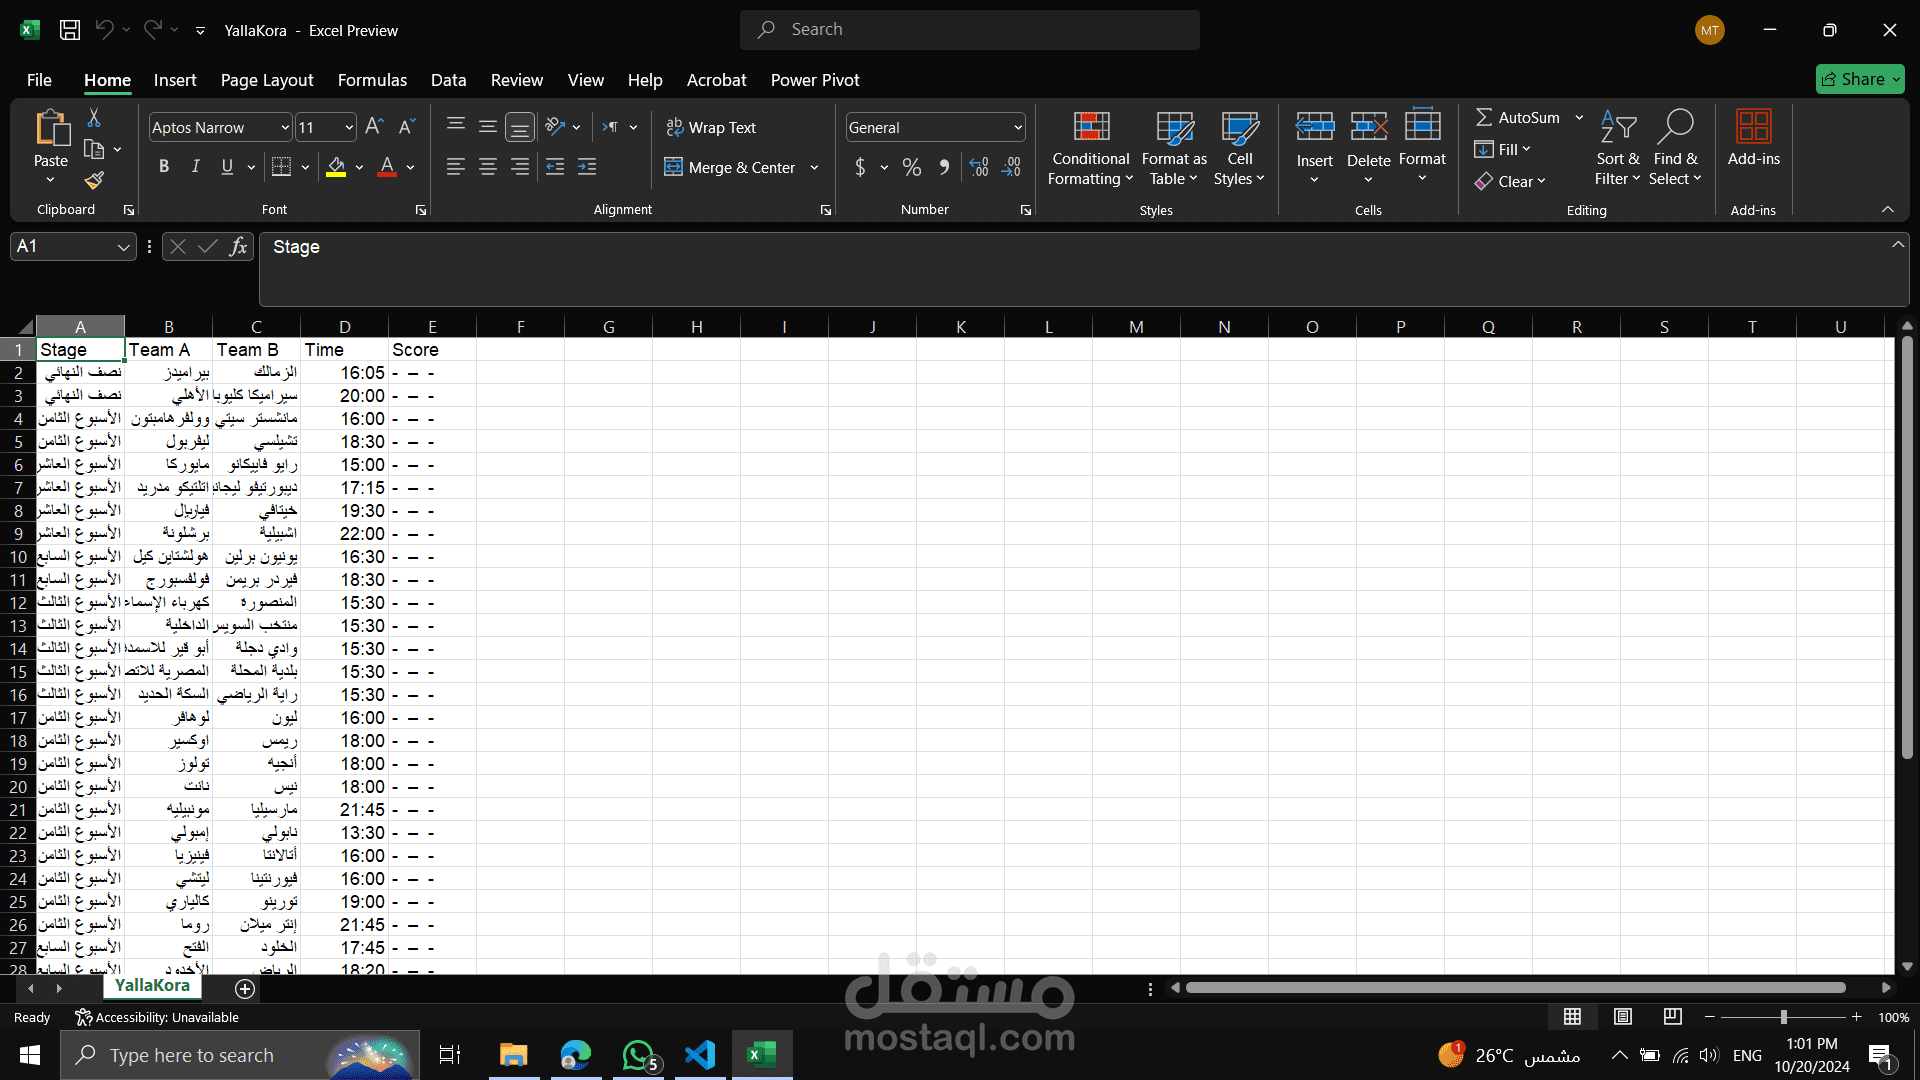Click Insert Cells icon
Viewport: 1920px width, 1080px height.
[x=1315, y=127]
